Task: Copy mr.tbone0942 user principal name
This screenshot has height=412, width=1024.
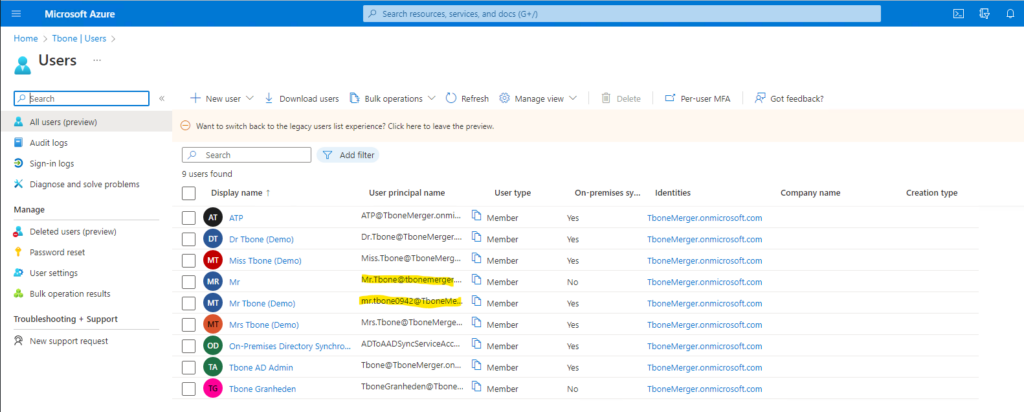Action: click(x=477, y=302)
